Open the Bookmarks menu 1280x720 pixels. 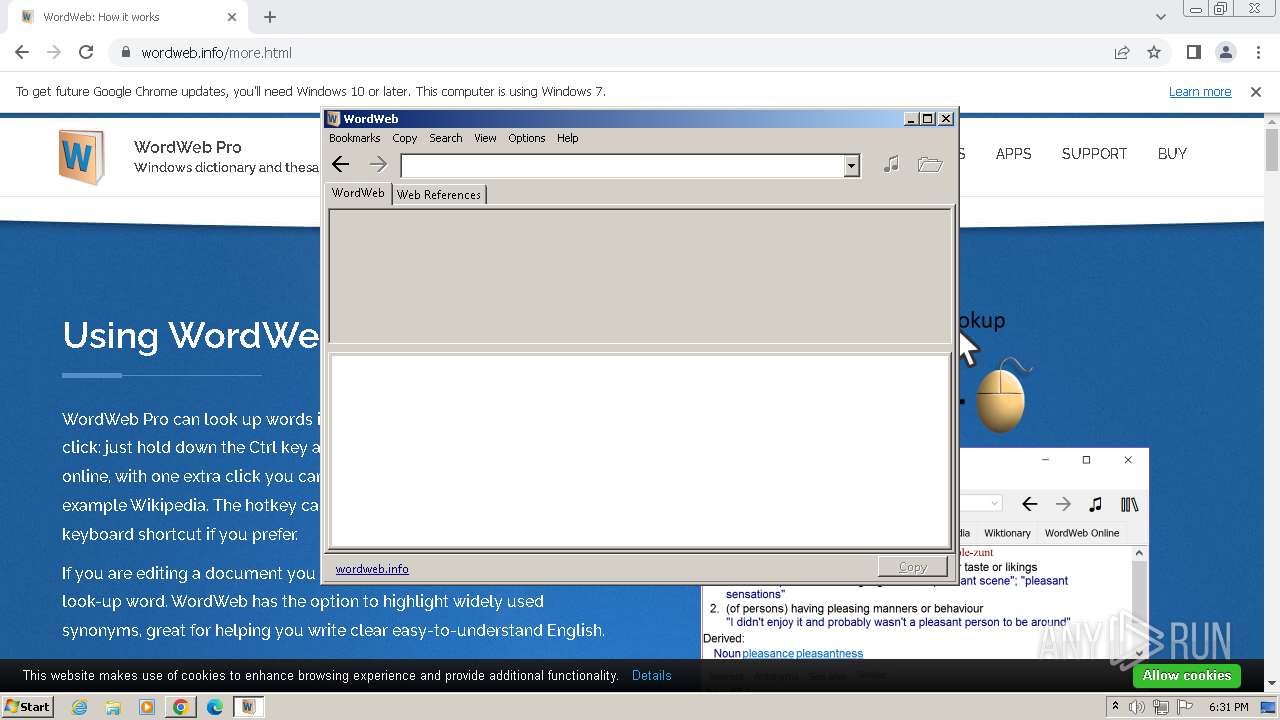355,138
